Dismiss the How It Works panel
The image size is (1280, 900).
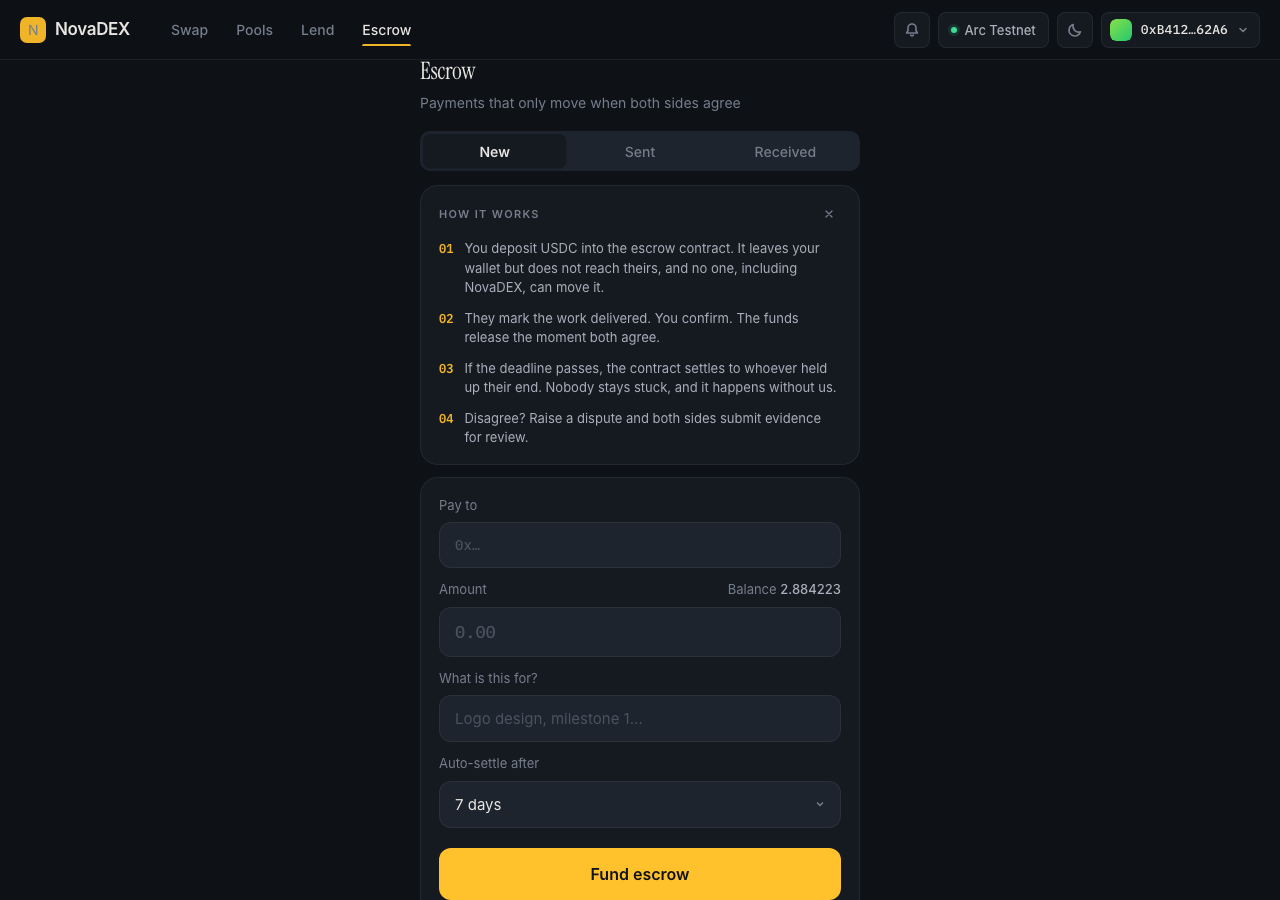tap(829, 214)
